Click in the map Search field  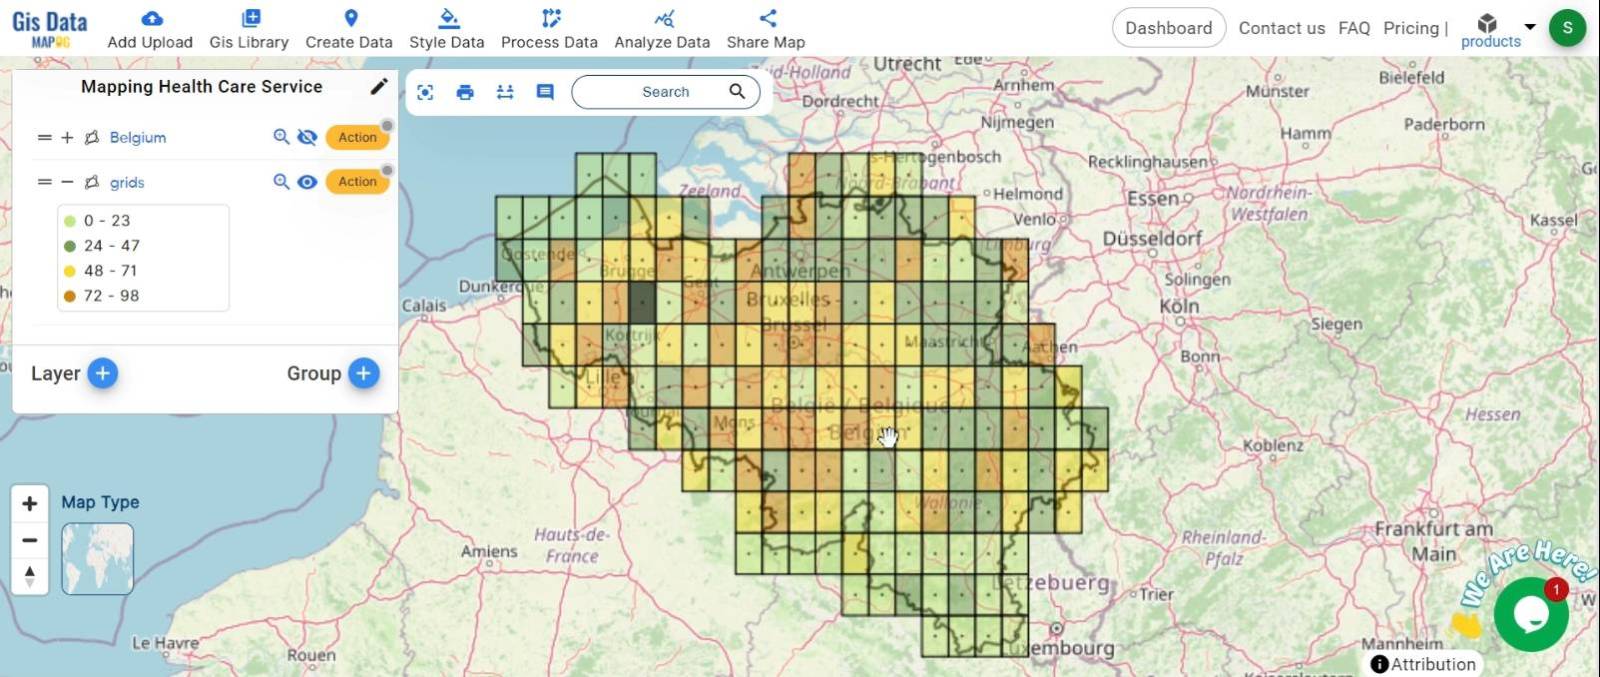665,92
